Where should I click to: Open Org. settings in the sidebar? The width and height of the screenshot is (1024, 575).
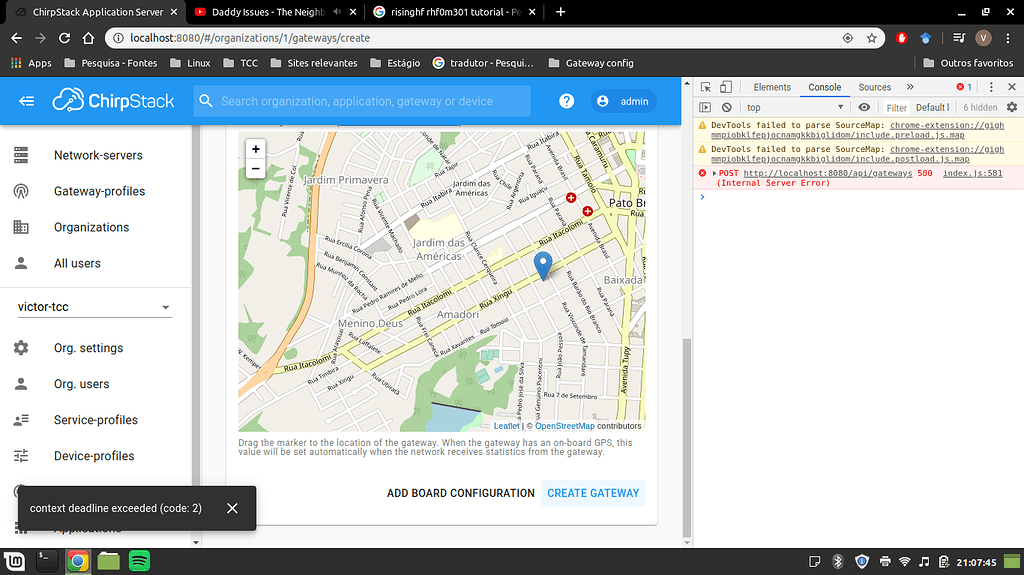click(x=88, y=348)
